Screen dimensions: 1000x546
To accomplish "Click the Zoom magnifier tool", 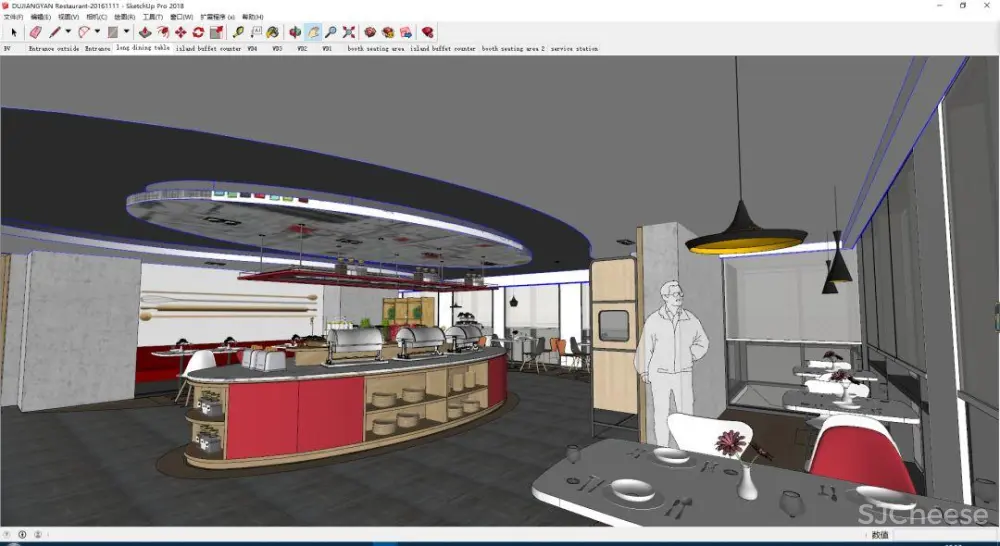I will coord(331,33).
